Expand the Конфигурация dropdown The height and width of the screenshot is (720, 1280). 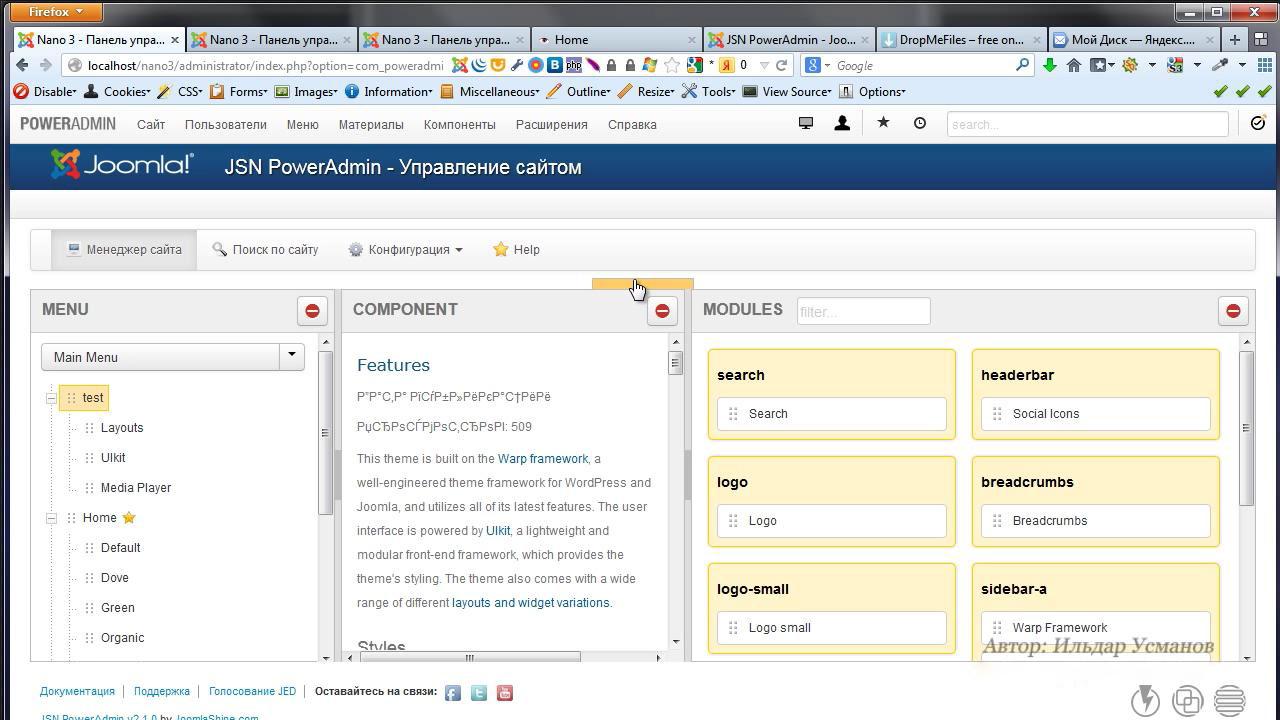[x=405, y=250]
